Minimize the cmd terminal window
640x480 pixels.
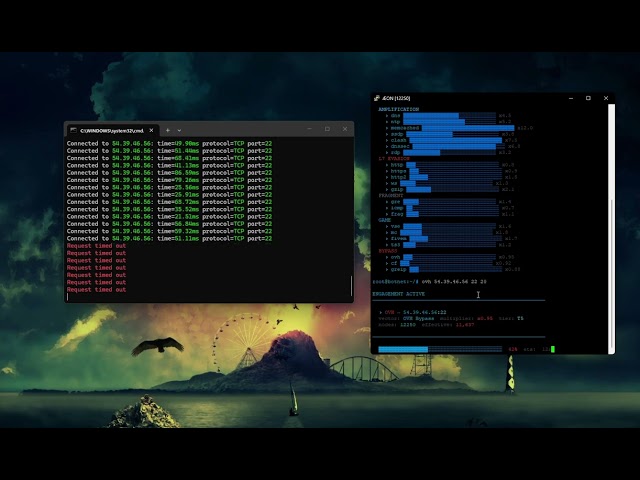pyautogui.click(x=309, y=129)
